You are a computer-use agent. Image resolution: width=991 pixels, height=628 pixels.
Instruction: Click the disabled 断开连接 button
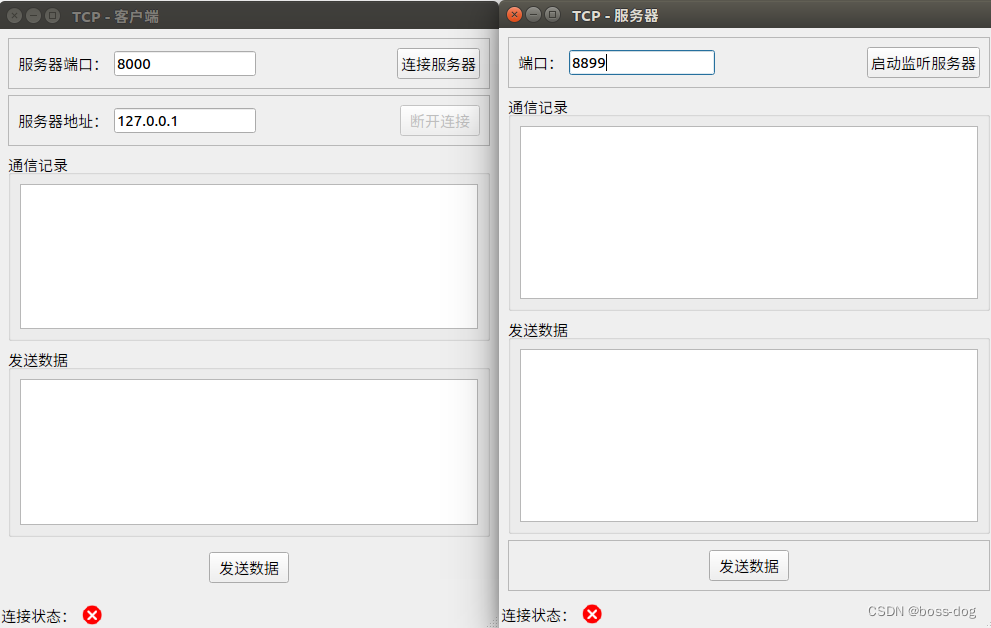439,121
